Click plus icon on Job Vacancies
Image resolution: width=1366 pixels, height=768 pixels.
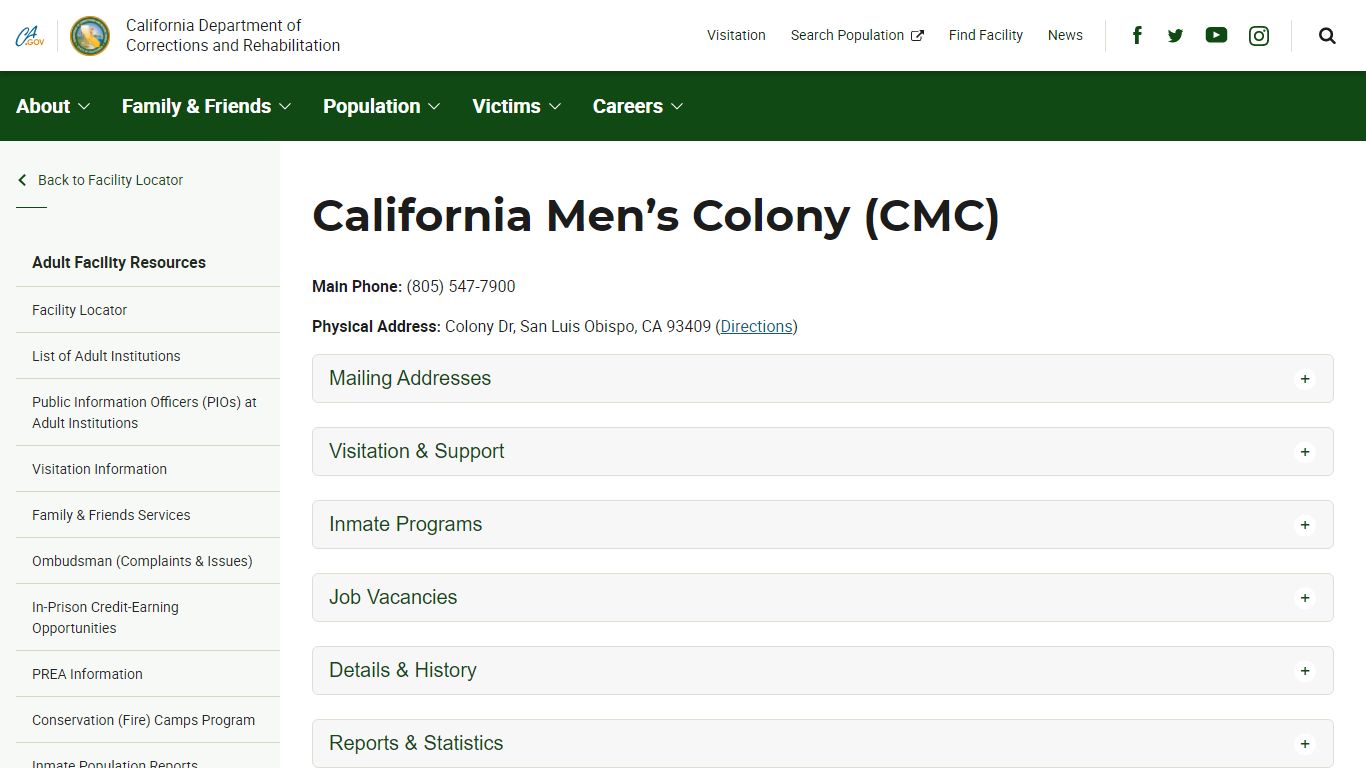click(x=1304, y=598)
